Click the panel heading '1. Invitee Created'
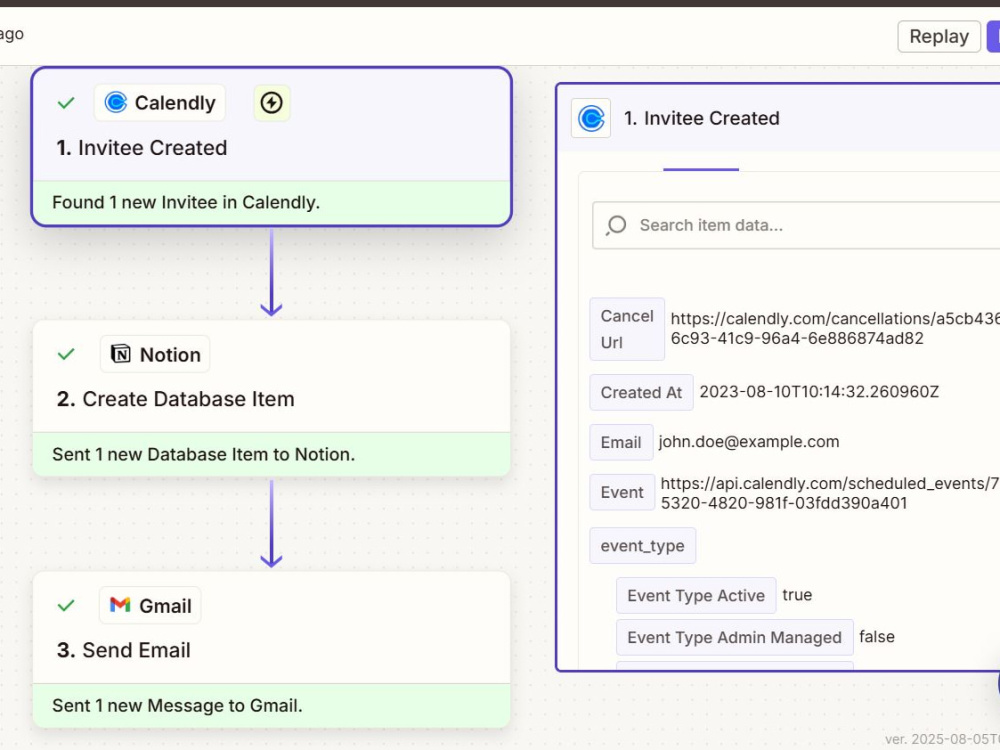This screenshot has width=1000, height=750. [702, 118]
